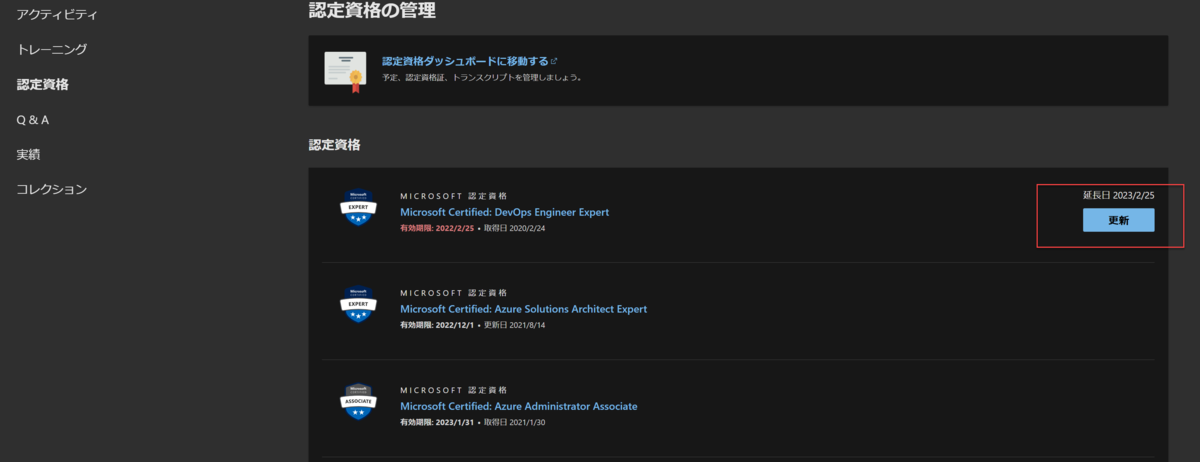Screen dimensions: 1200x462
Task: Click the 取得日 2021/1/30 text
Action: tap(513, 422)
